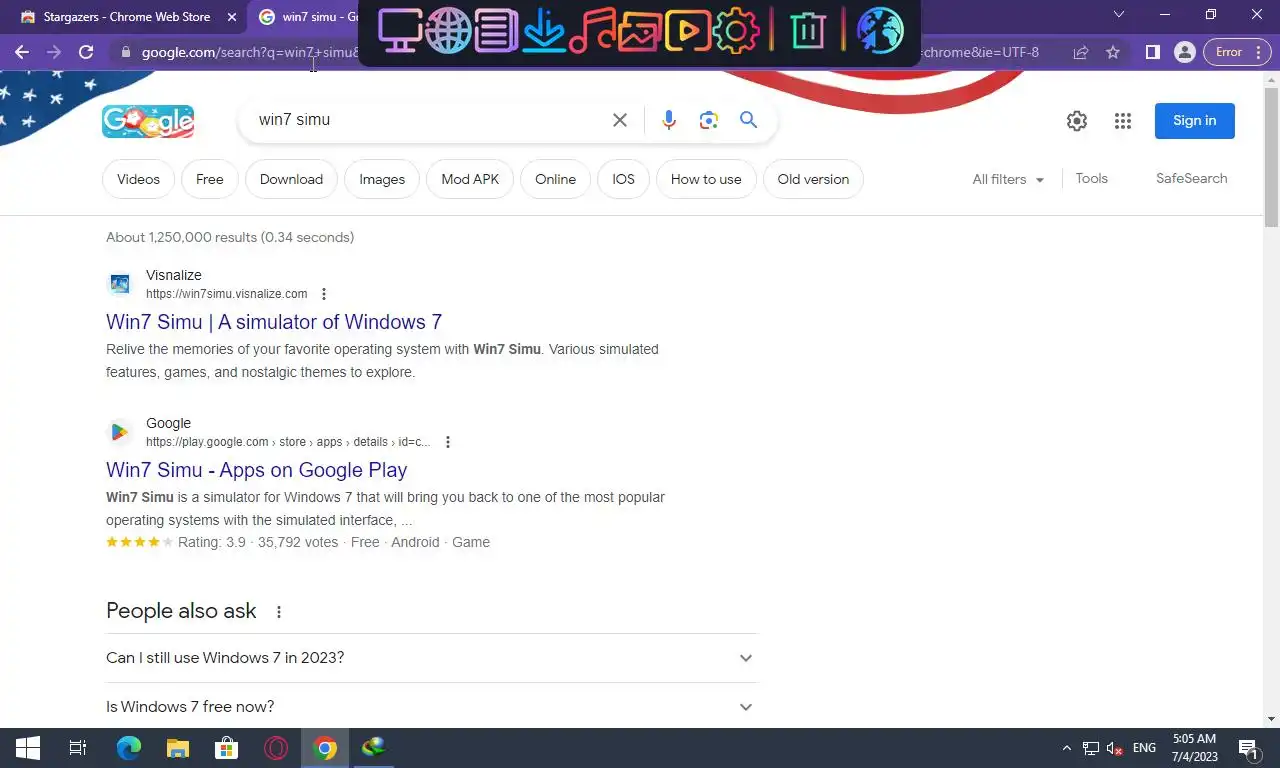
Task: Filter results by IOS
Action: (623, 179)
